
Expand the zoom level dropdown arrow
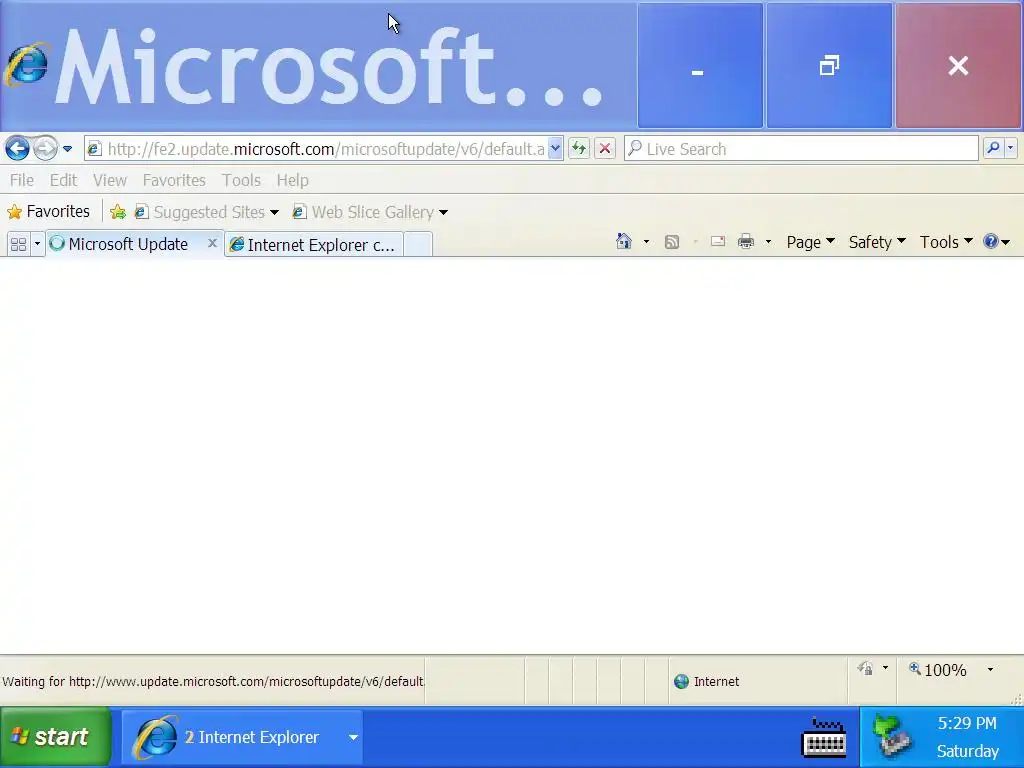click(990, 669)
